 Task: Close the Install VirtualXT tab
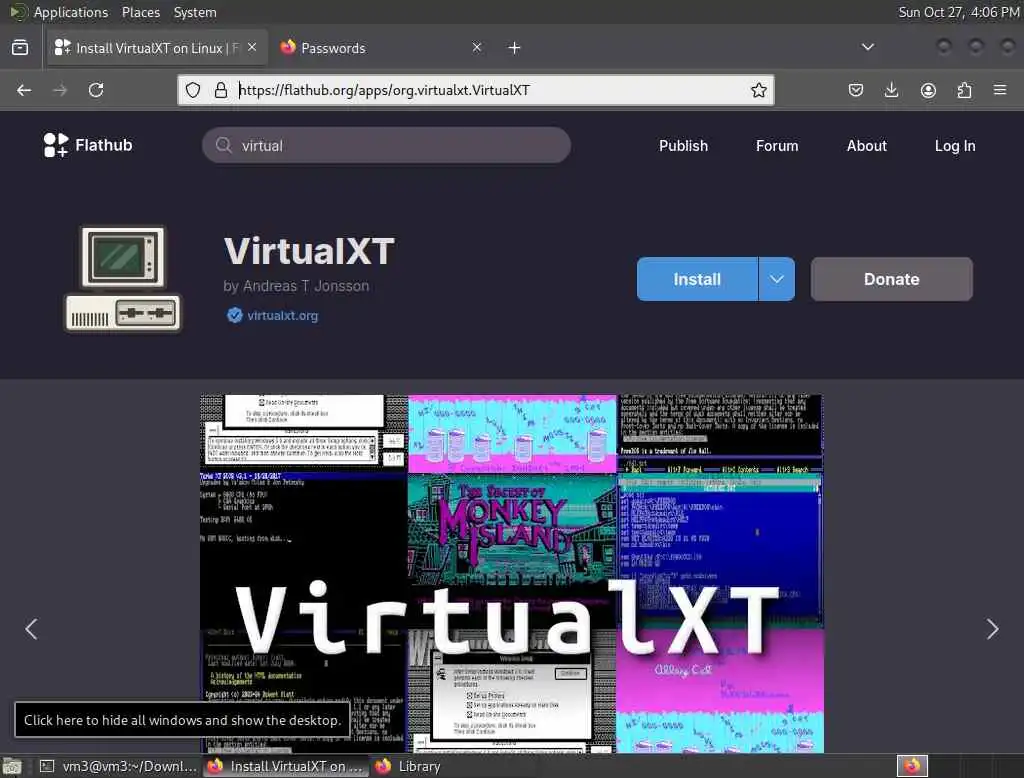pyautogui.click(x=252, y=47)
